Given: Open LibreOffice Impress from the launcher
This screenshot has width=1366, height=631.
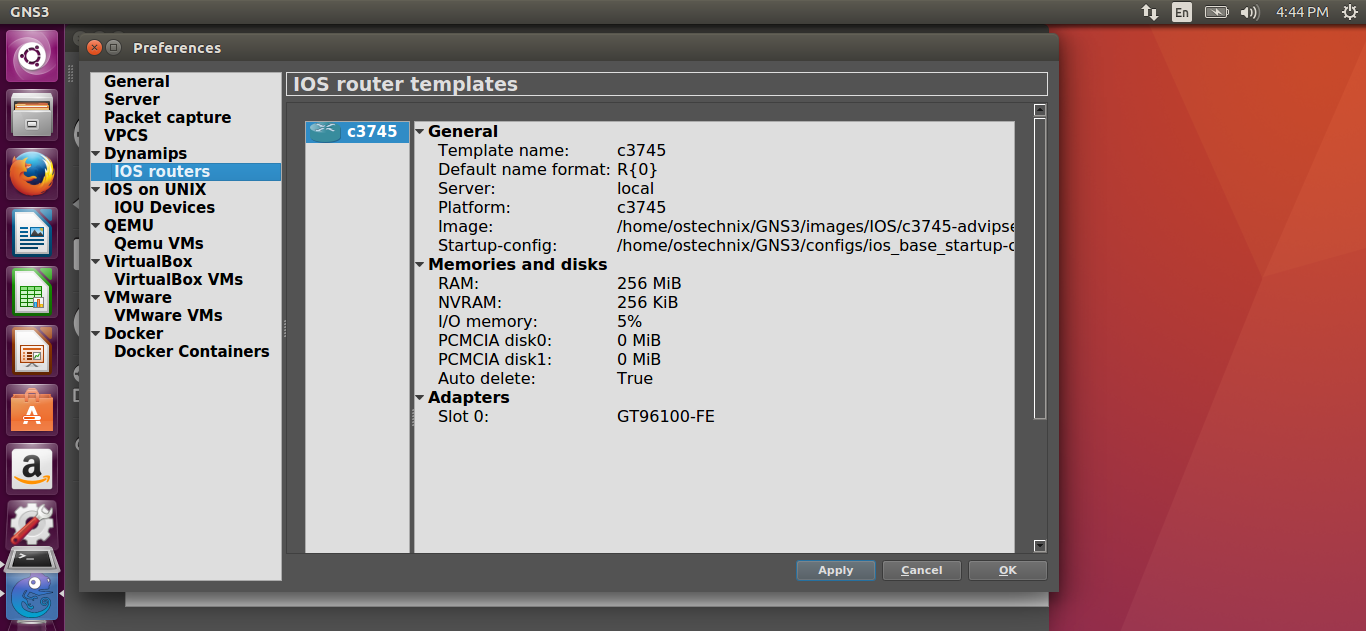Looking at the screenshot, I should pyautogui.click(x=33, y=351).
